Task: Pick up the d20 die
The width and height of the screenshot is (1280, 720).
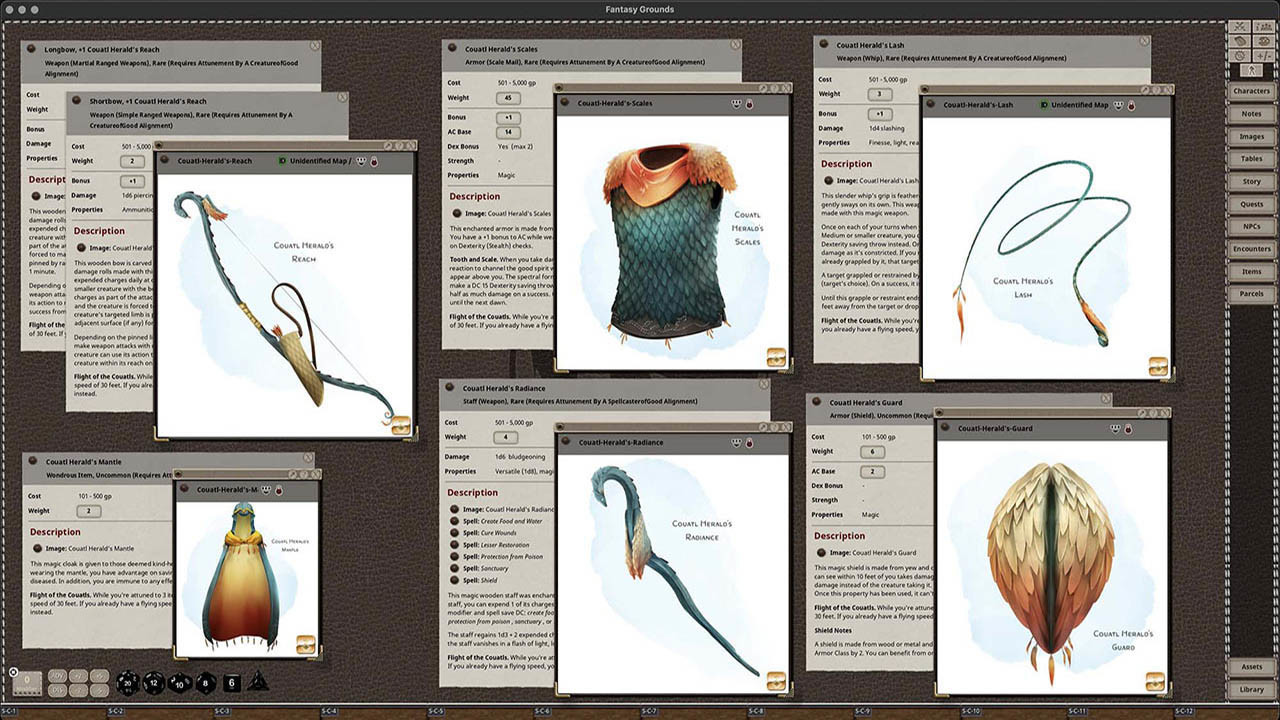Action: (x=127, y=682)
